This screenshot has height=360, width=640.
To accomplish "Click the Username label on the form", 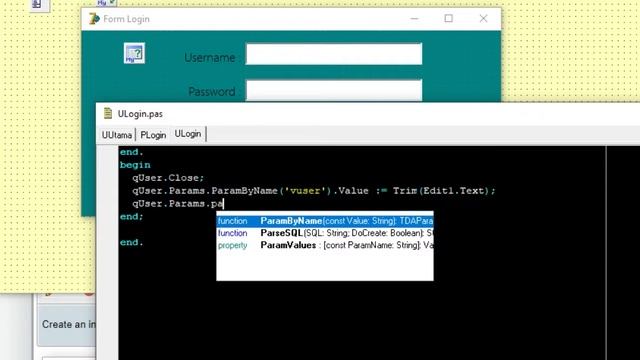I will tap(209, 58).
